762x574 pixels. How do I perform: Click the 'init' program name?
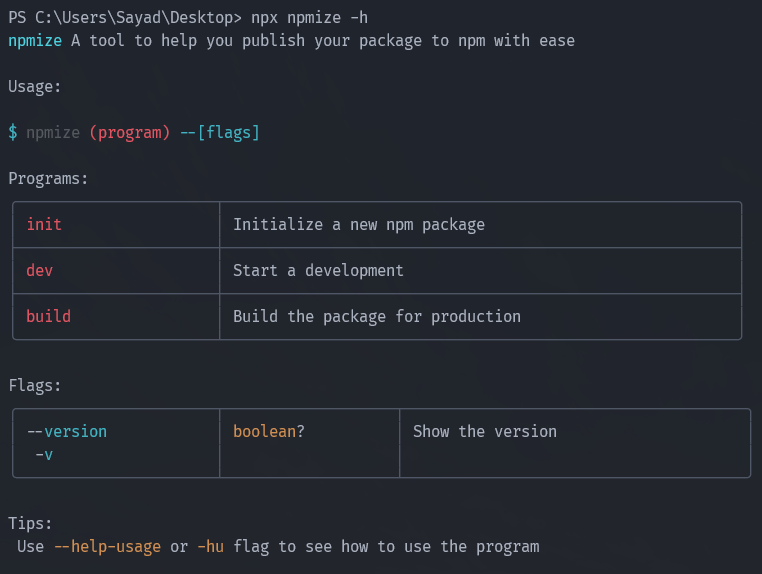click(44, 224)
